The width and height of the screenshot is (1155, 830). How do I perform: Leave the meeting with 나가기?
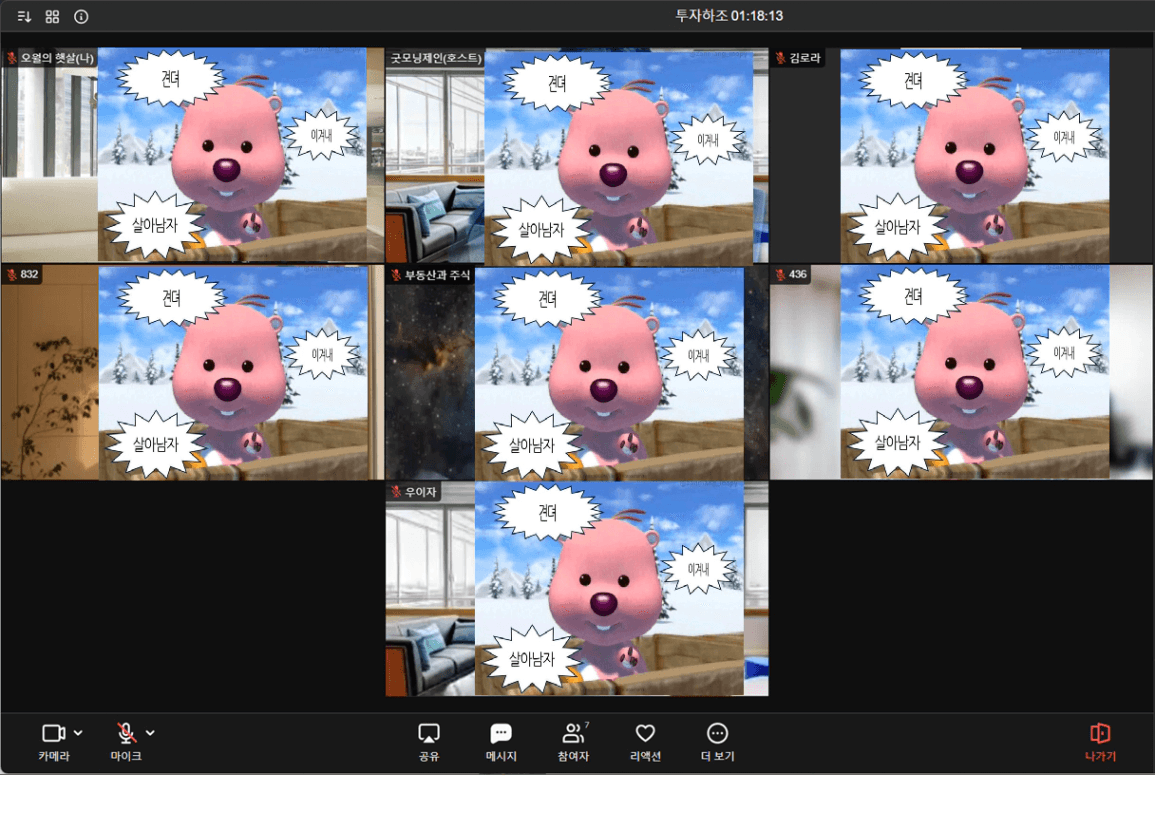coord(1100,741)
